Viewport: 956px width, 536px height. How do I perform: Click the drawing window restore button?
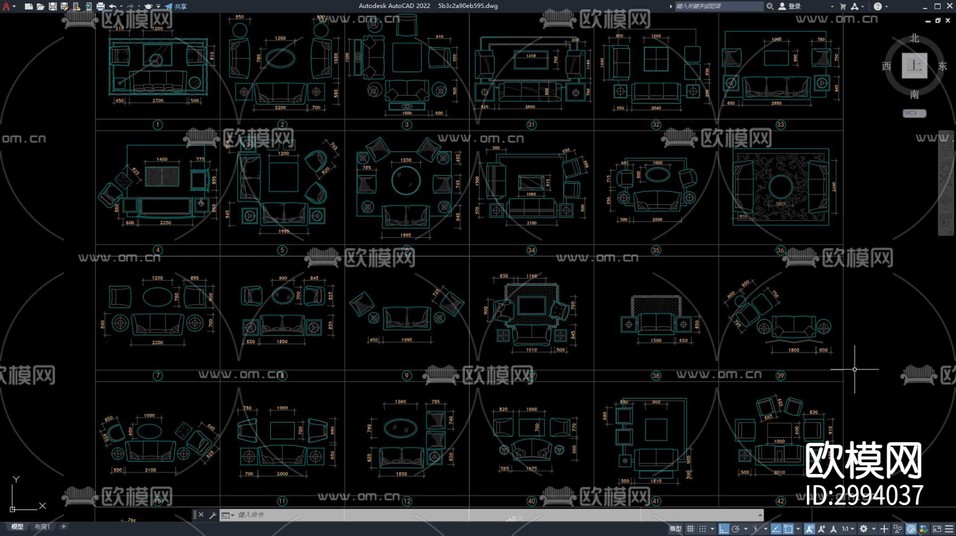click(x=938, y=20)
